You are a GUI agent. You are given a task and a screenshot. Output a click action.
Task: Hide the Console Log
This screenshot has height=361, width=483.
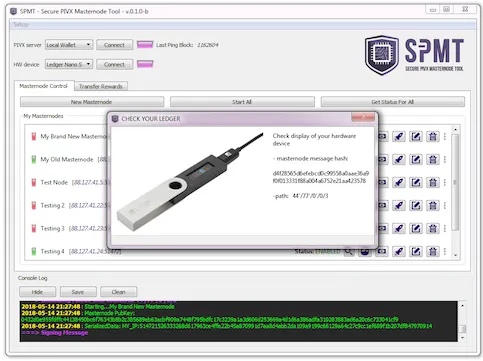pos(37,292)
